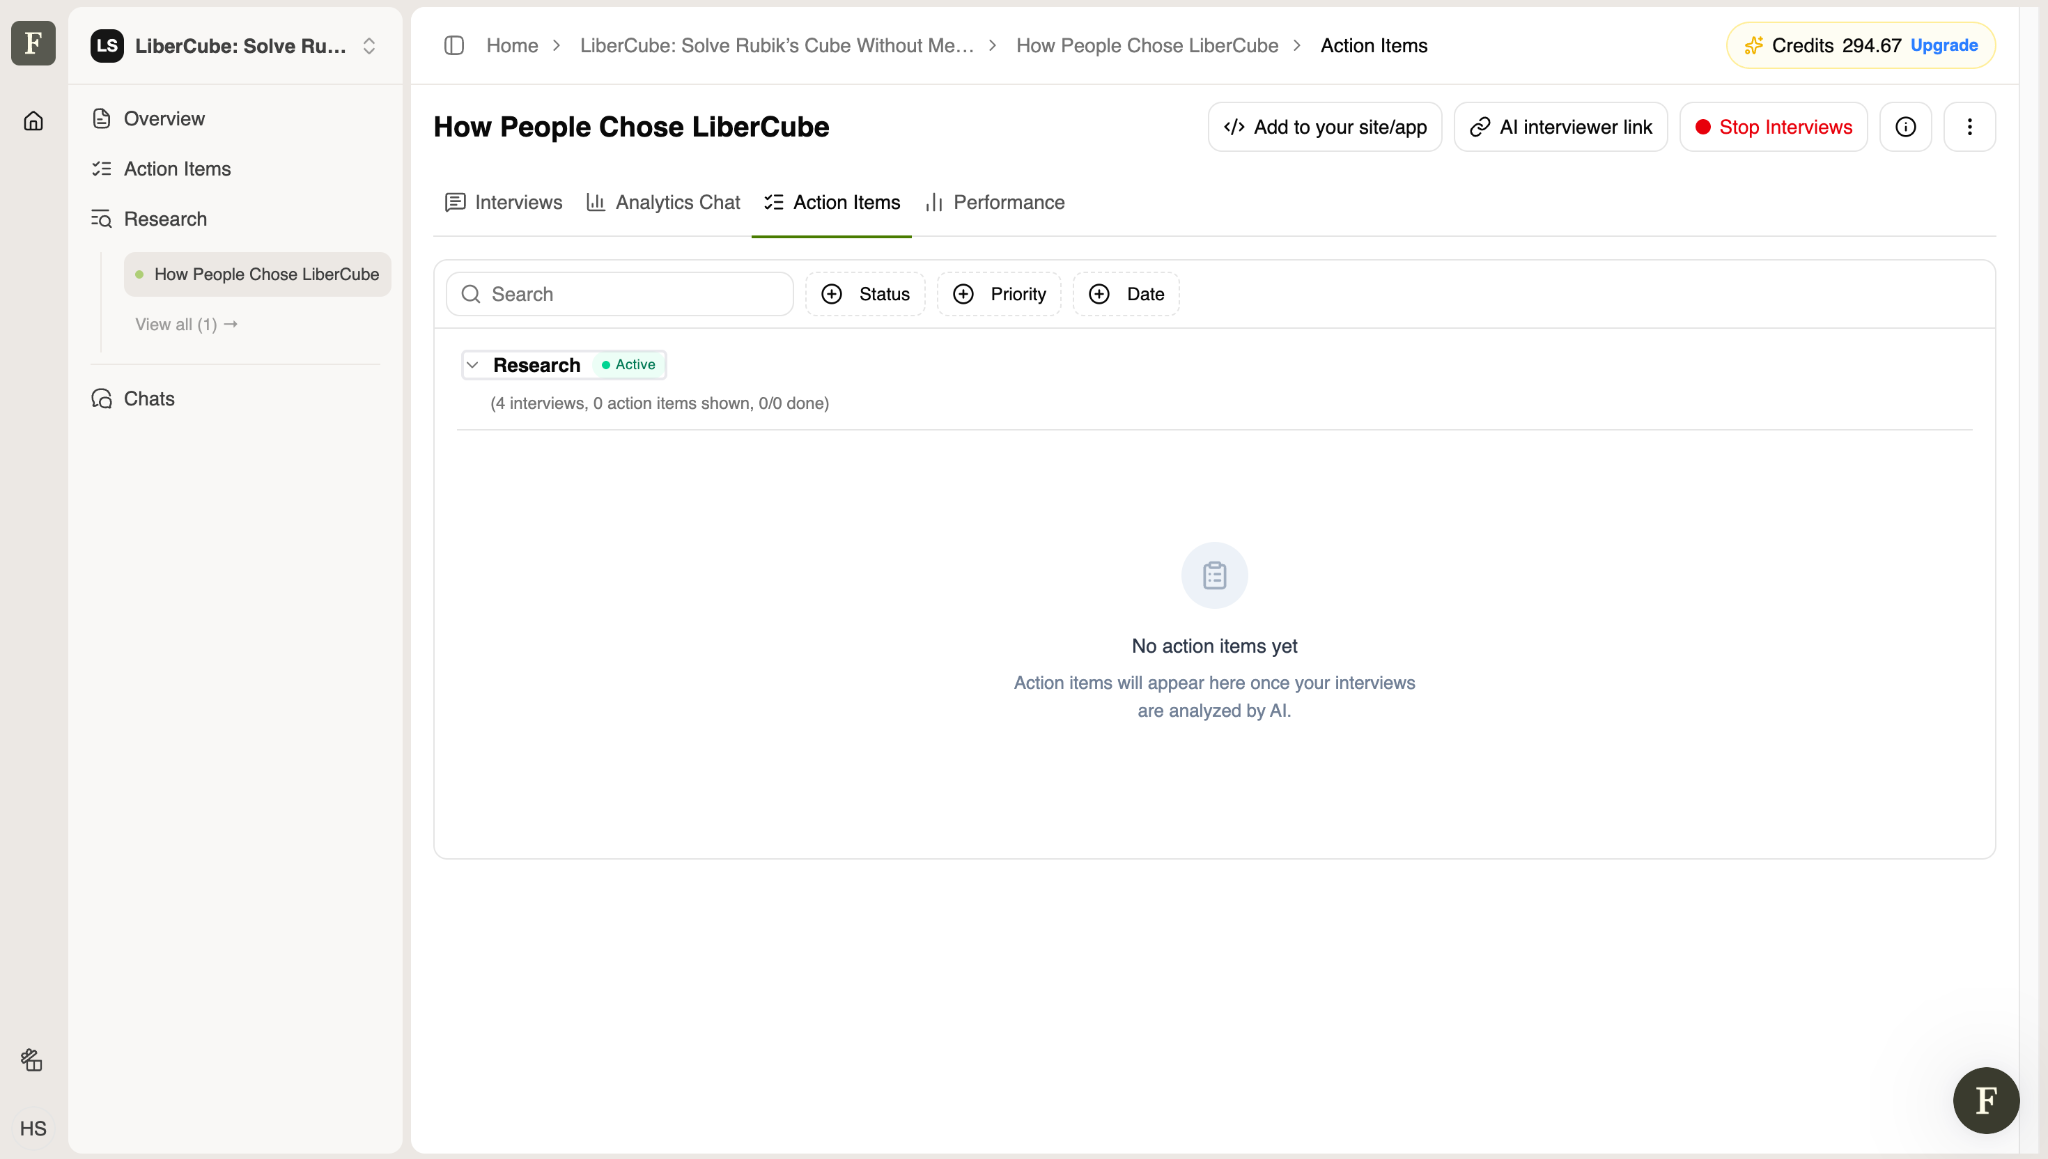Click the interviews summary count text

point(659,403)
